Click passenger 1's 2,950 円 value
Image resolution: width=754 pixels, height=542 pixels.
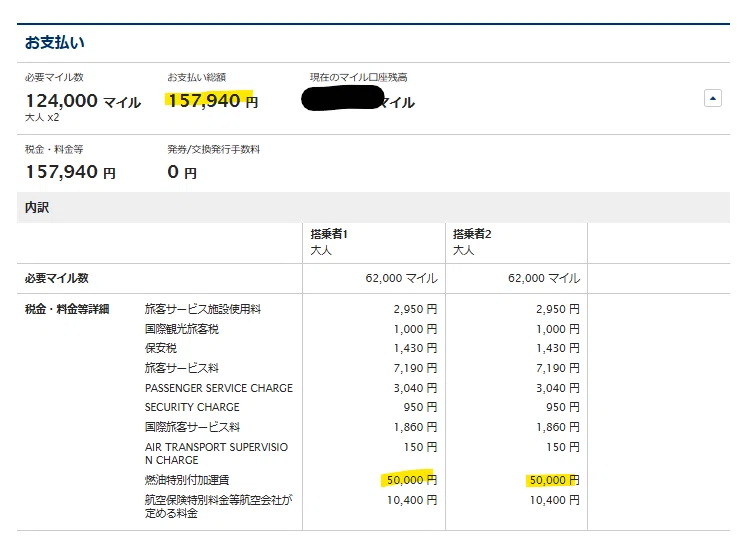tap(415, 309)
